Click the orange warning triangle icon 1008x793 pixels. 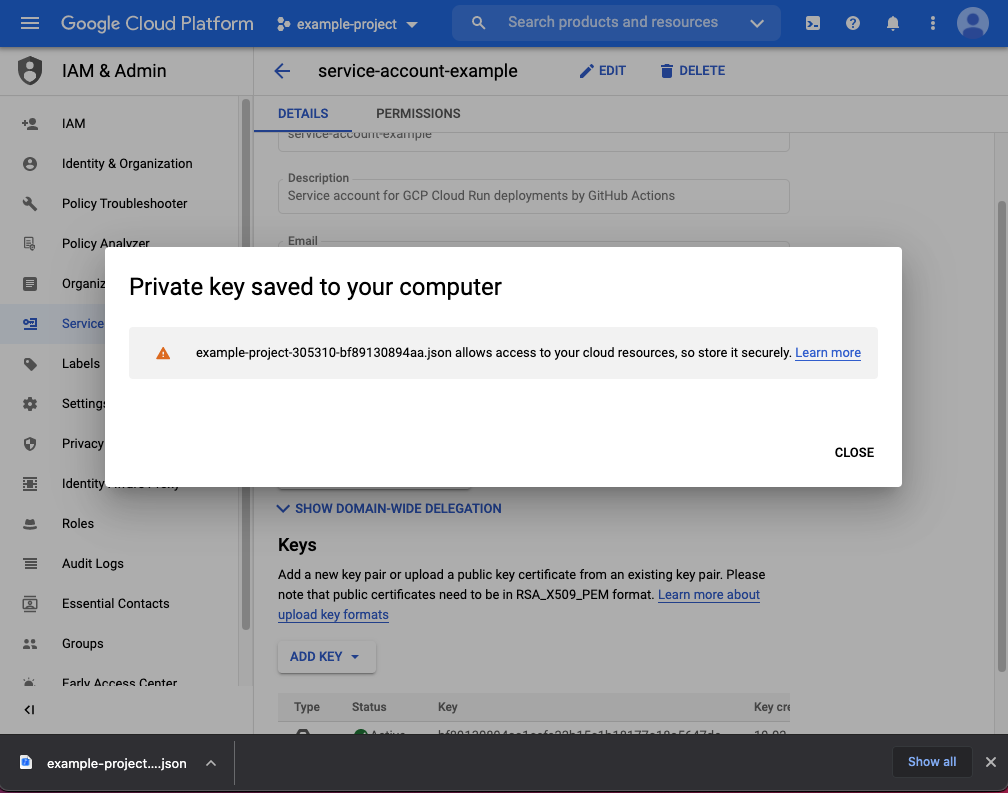tap(163, 353)
